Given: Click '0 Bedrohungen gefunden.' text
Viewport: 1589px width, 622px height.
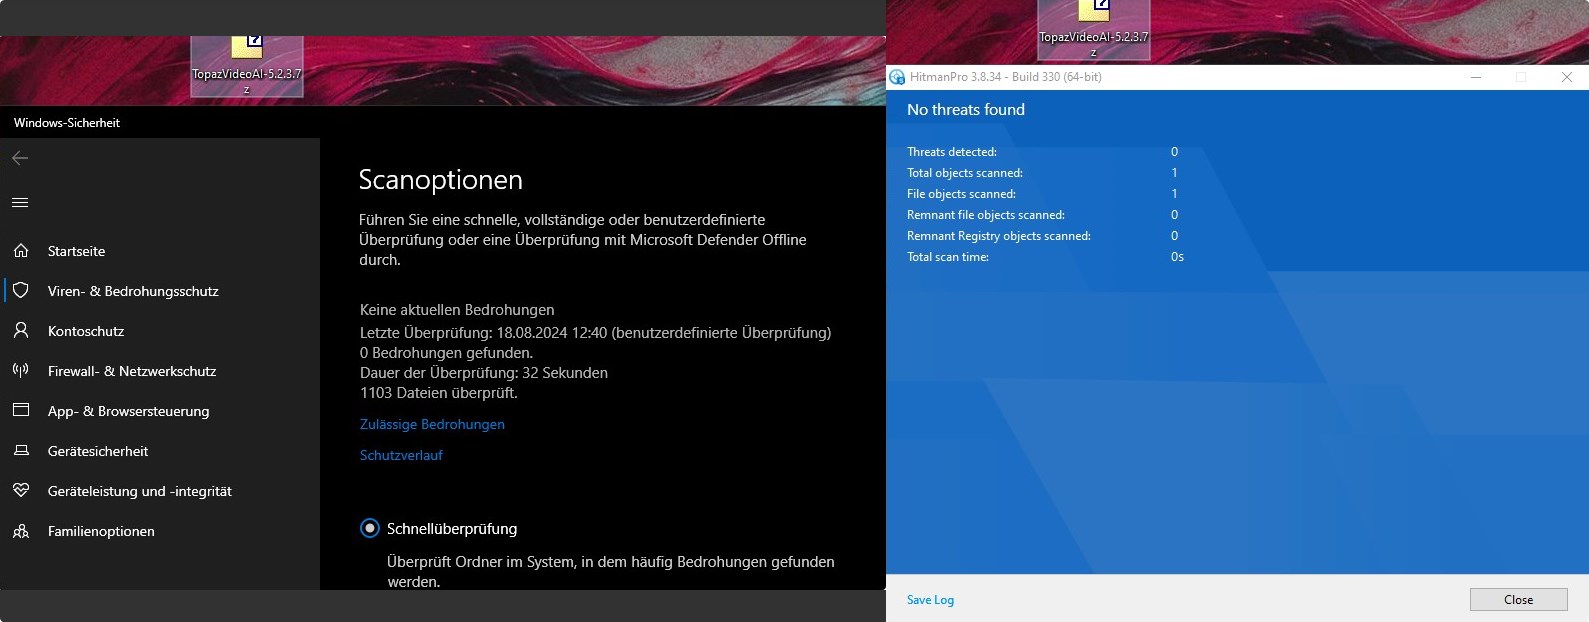Looking at the screenshot, I should coord(446,353).
